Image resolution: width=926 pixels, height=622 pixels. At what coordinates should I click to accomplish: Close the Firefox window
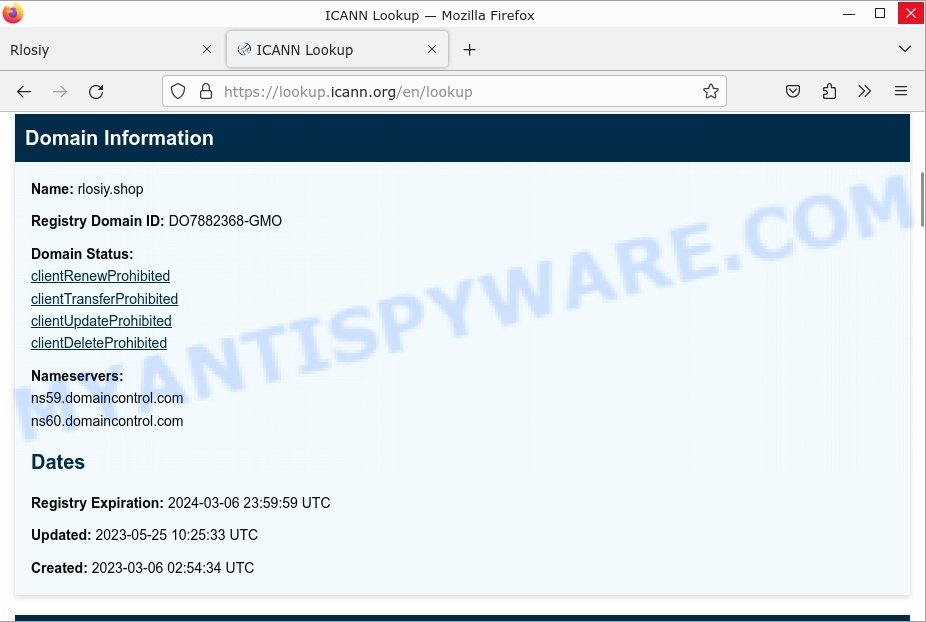point(911,13)
